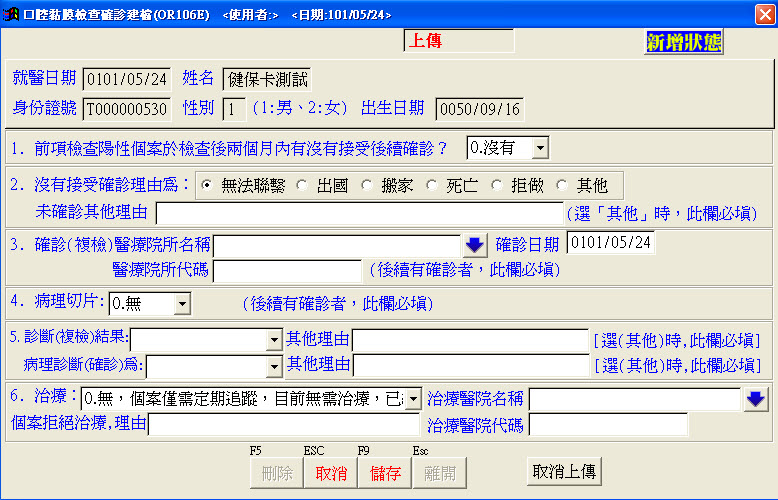Click the 治療醫院代碼 input field
The image size is (778, 500).
[x=608, y=425]
